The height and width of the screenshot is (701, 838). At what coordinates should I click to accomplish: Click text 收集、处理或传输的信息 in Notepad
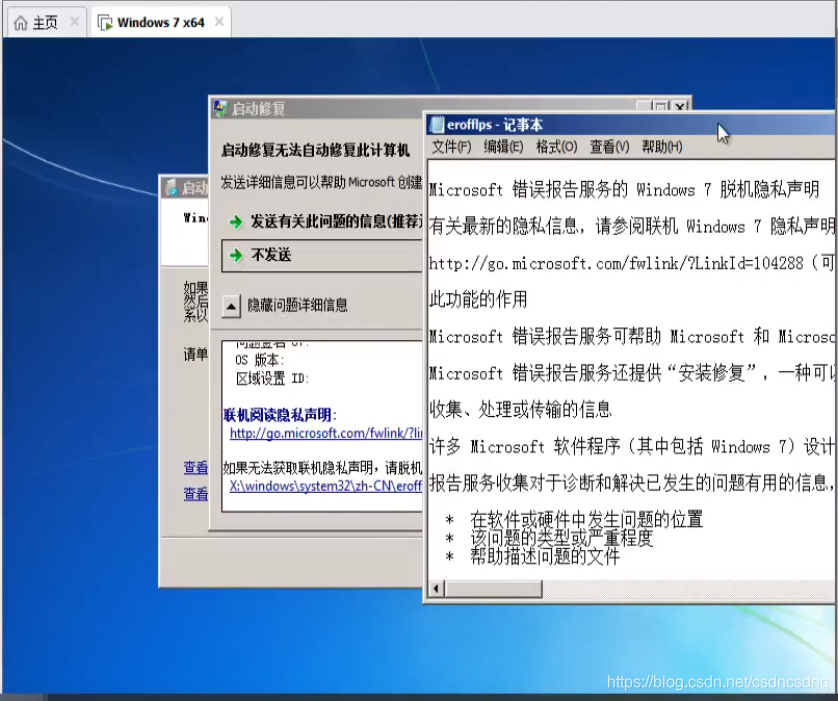coord(521,410)
